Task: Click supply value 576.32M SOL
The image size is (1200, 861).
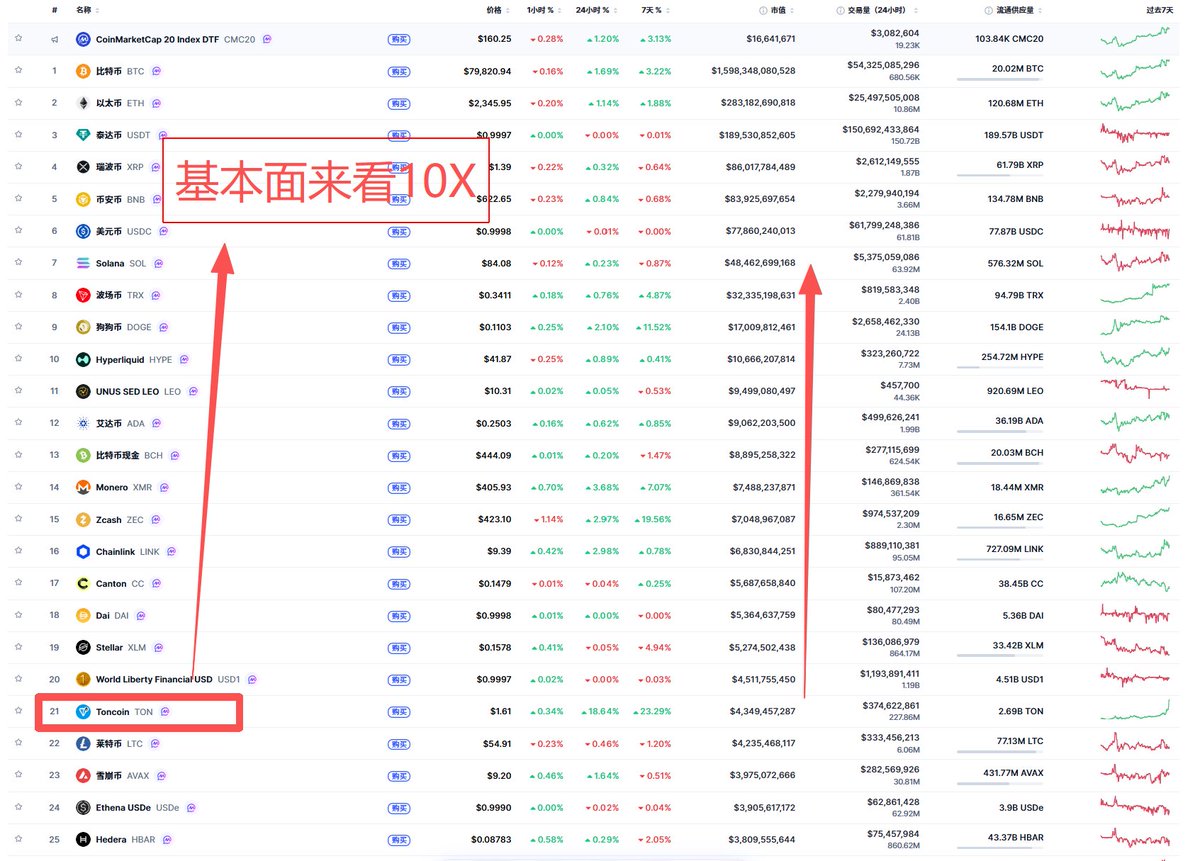Action: [x=1013, y=263]
